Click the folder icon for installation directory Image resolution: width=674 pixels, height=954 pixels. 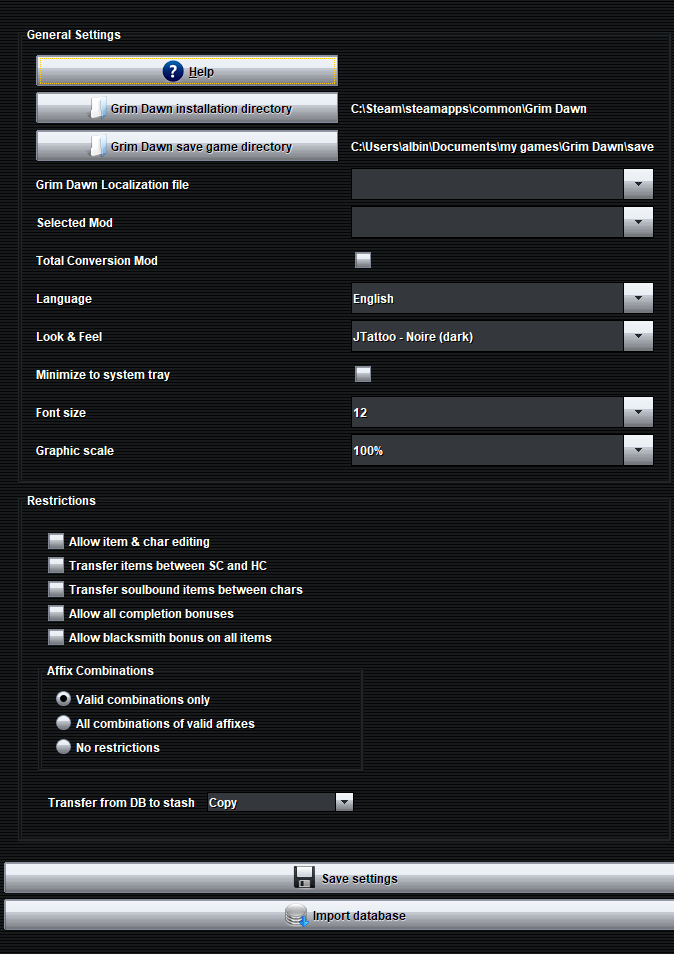98,108
